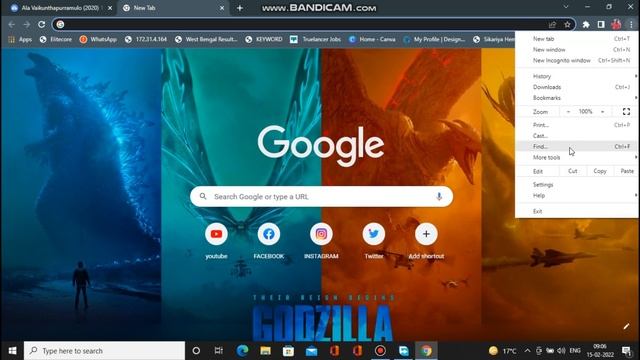The image size is (640, 360).
Task: Click the browser forward arrow
Action: (27, 24)
